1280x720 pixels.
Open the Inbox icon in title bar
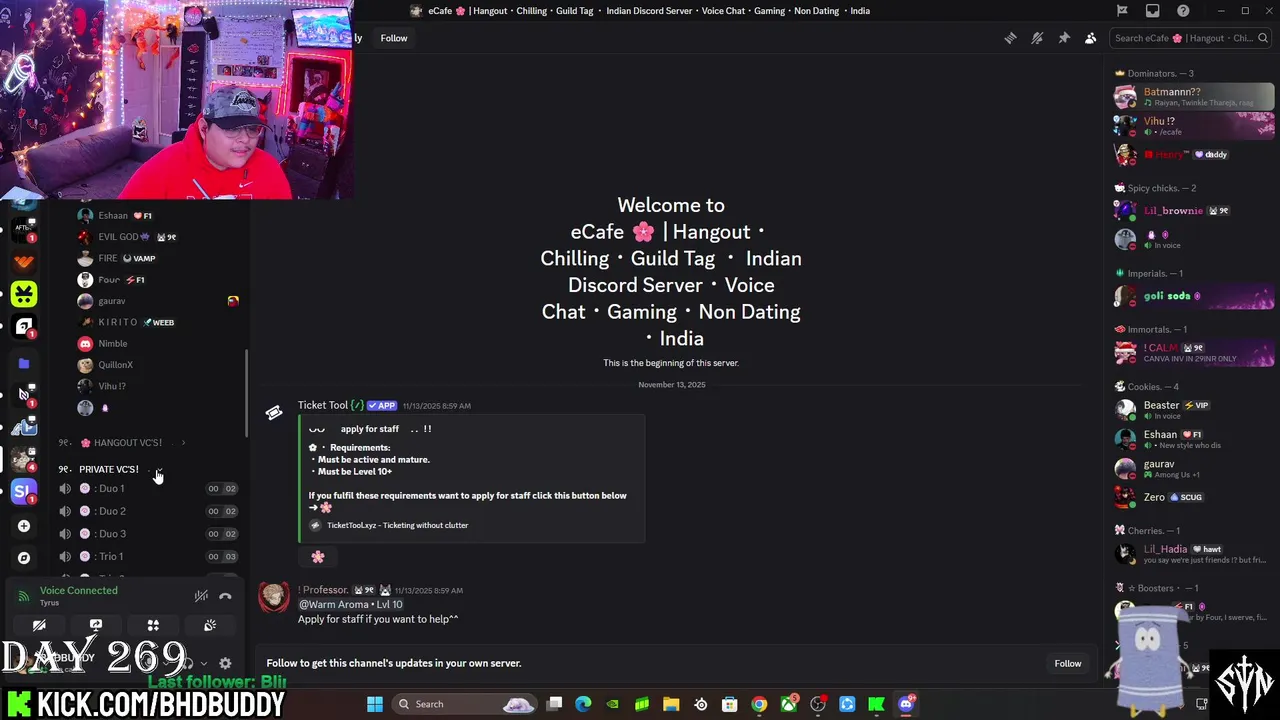tap(1153, 11)
